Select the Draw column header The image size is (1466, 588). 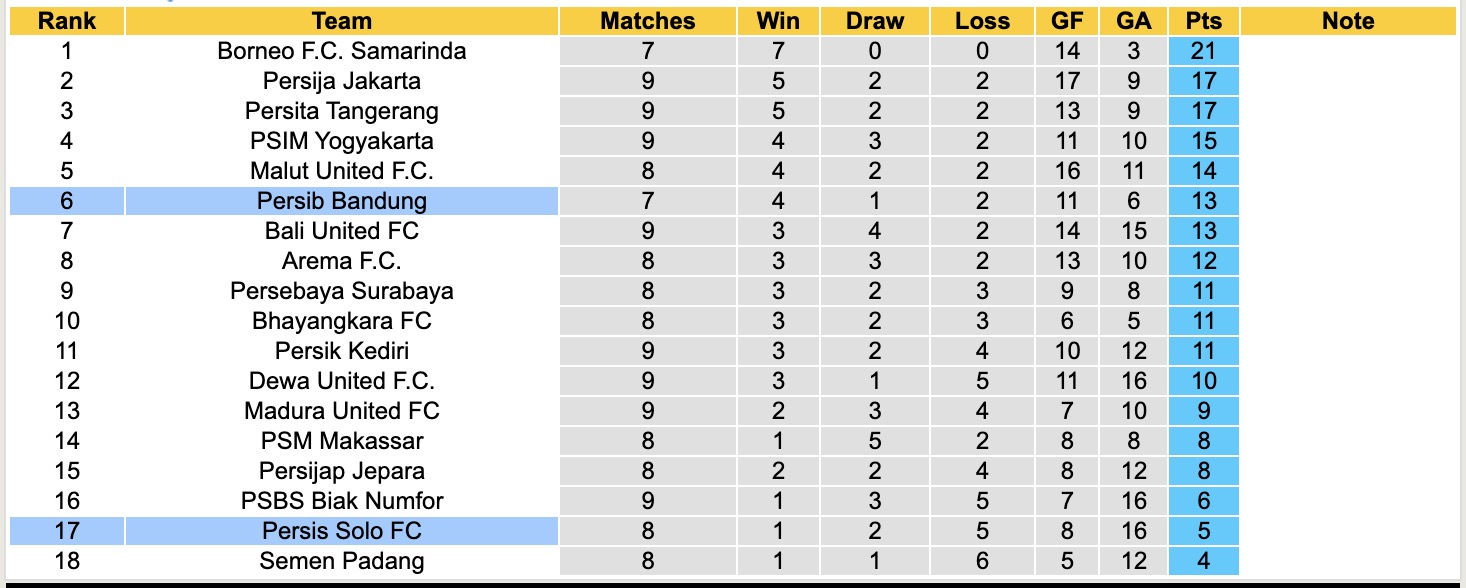coord(874,21)
